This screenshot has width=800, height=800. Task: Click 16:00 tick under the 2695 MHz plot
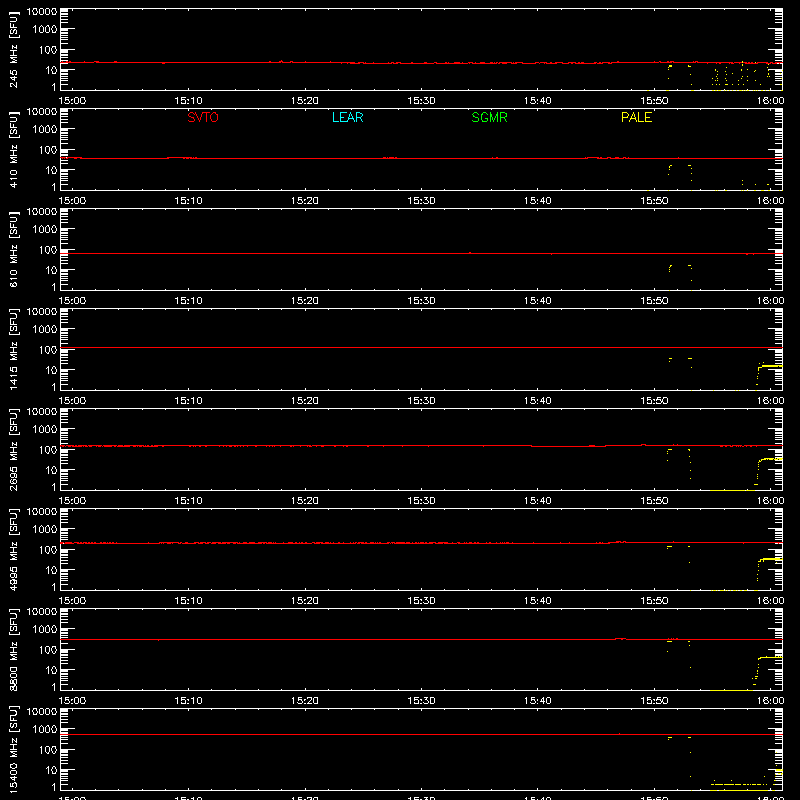(x=770, y=501)
